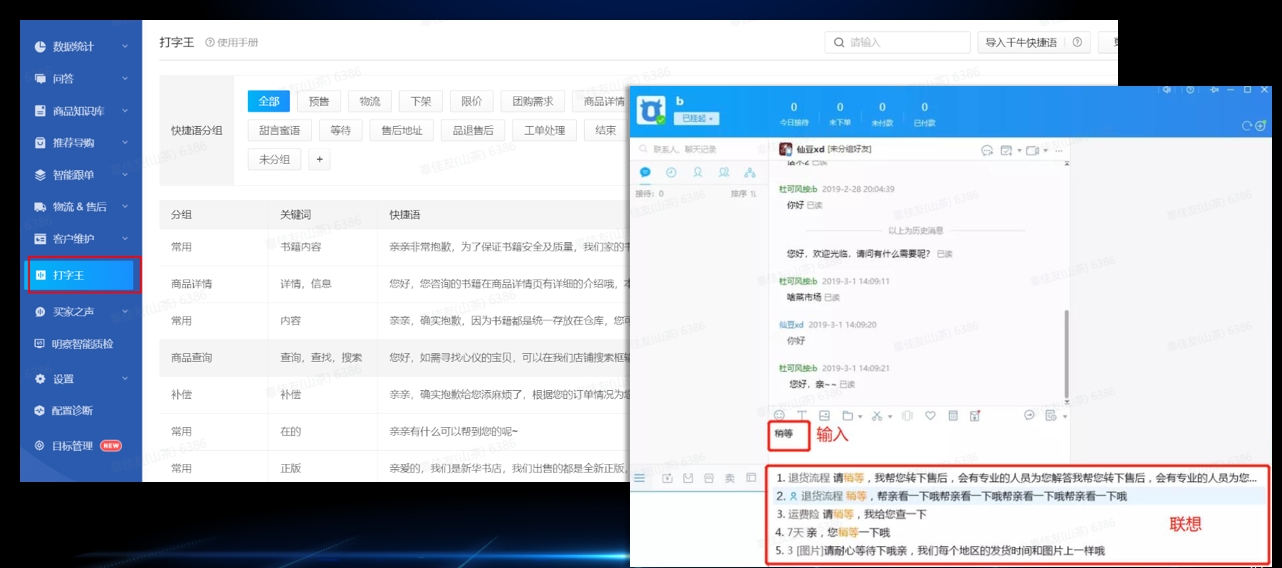Image resolution: width=1282 pixels, height=568 pixels.
Task: Expand the 物流 & 售后 chevron
Action: (125, 206)
